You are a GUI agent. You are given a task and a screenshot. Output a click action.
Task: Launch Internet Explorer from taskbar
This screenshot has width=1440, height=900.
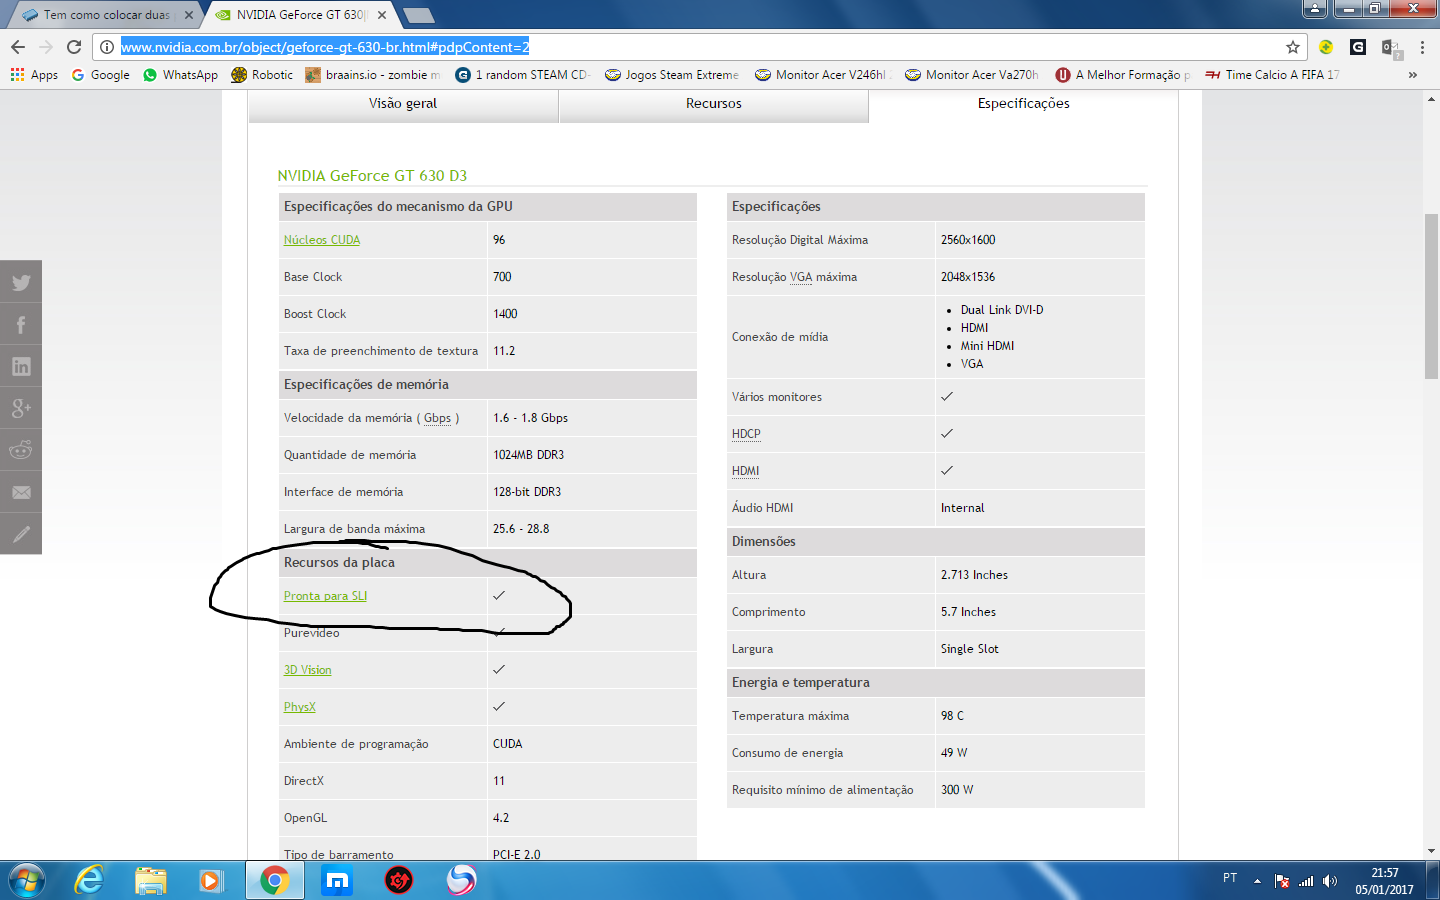coord(89,880)
